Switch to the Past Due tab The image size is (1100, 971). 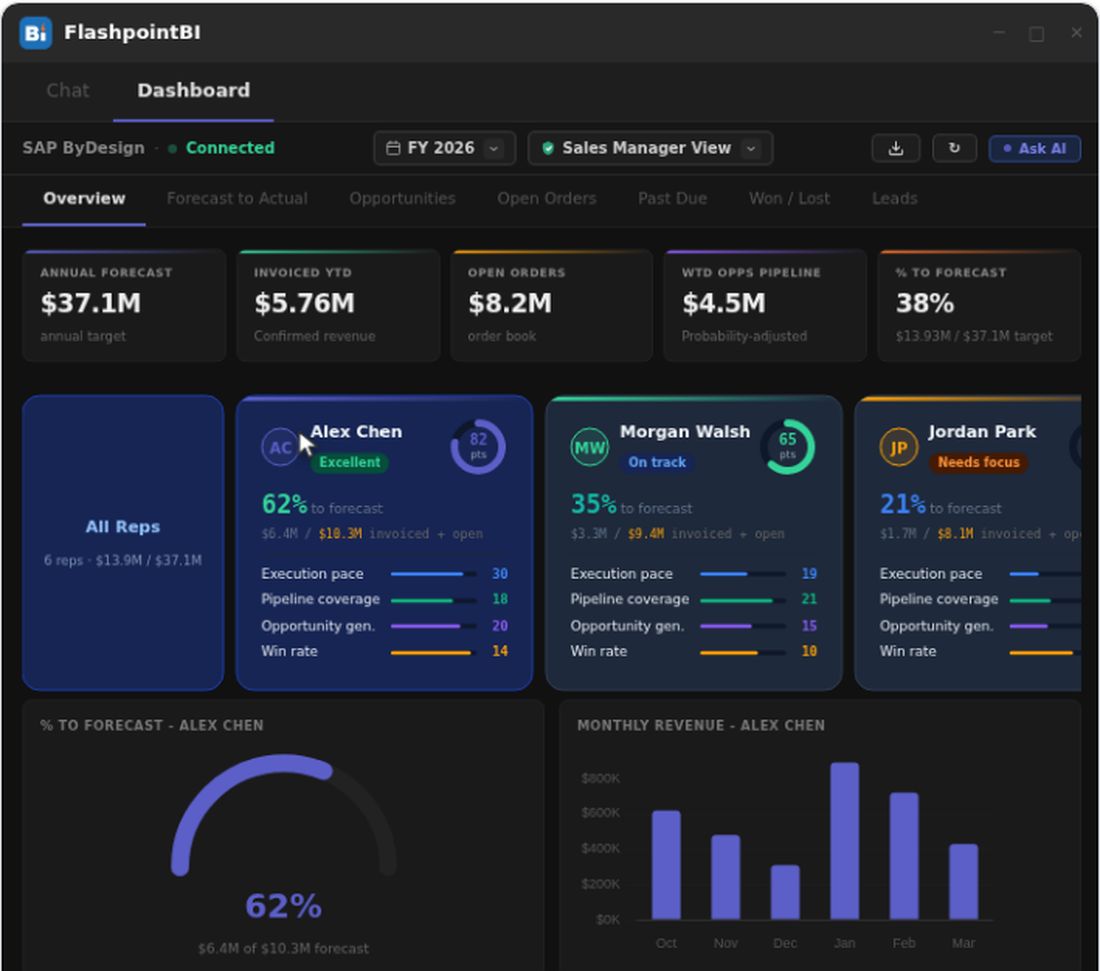(x=672, y=199)
